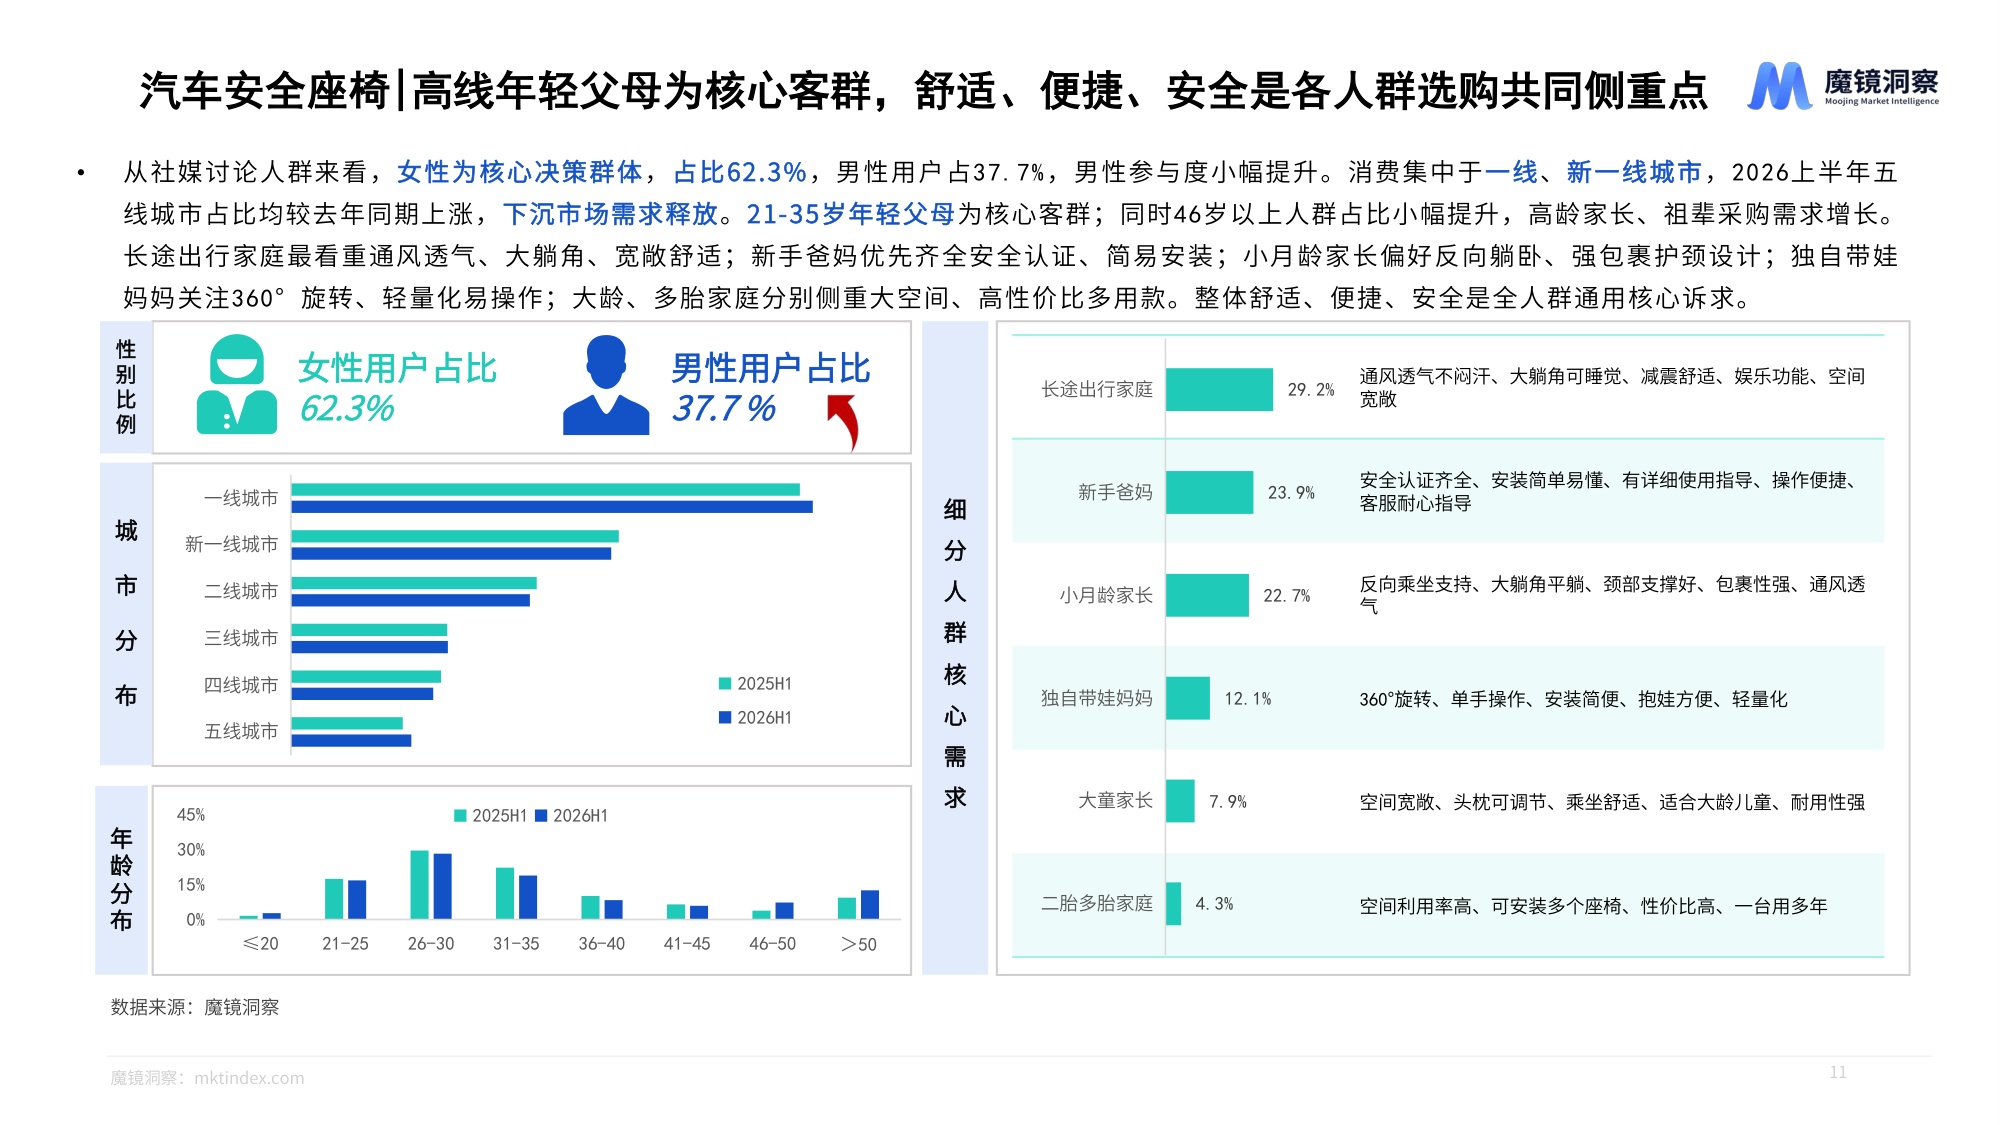
Task: Click the 22.7% bar value
Action: coord(1286,596)
